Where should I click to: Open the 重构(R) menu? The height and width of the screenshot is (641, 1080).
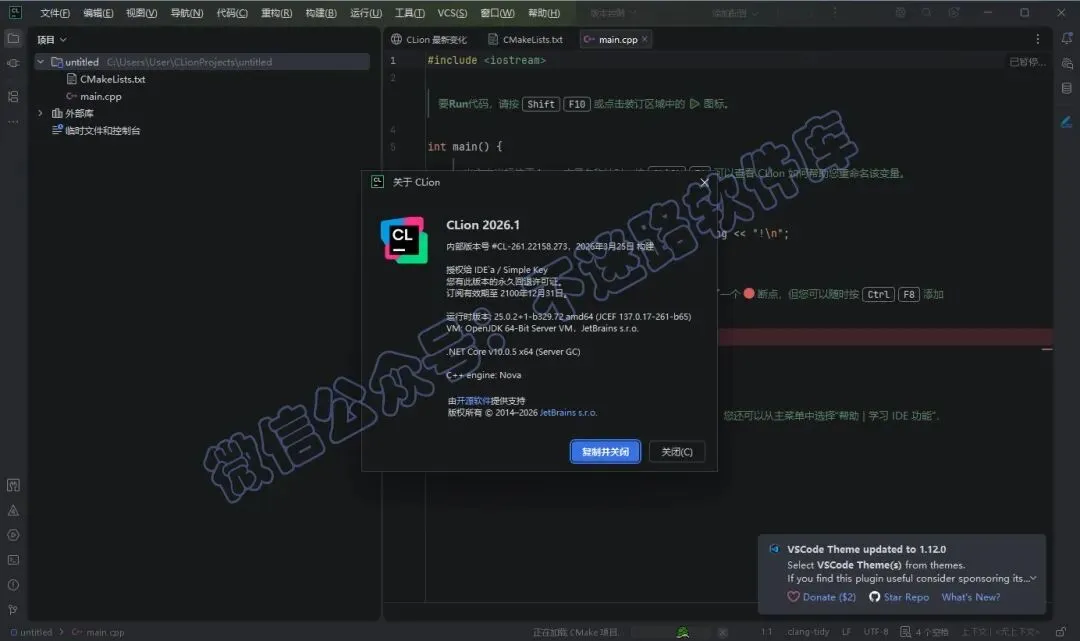click(276, 12)
